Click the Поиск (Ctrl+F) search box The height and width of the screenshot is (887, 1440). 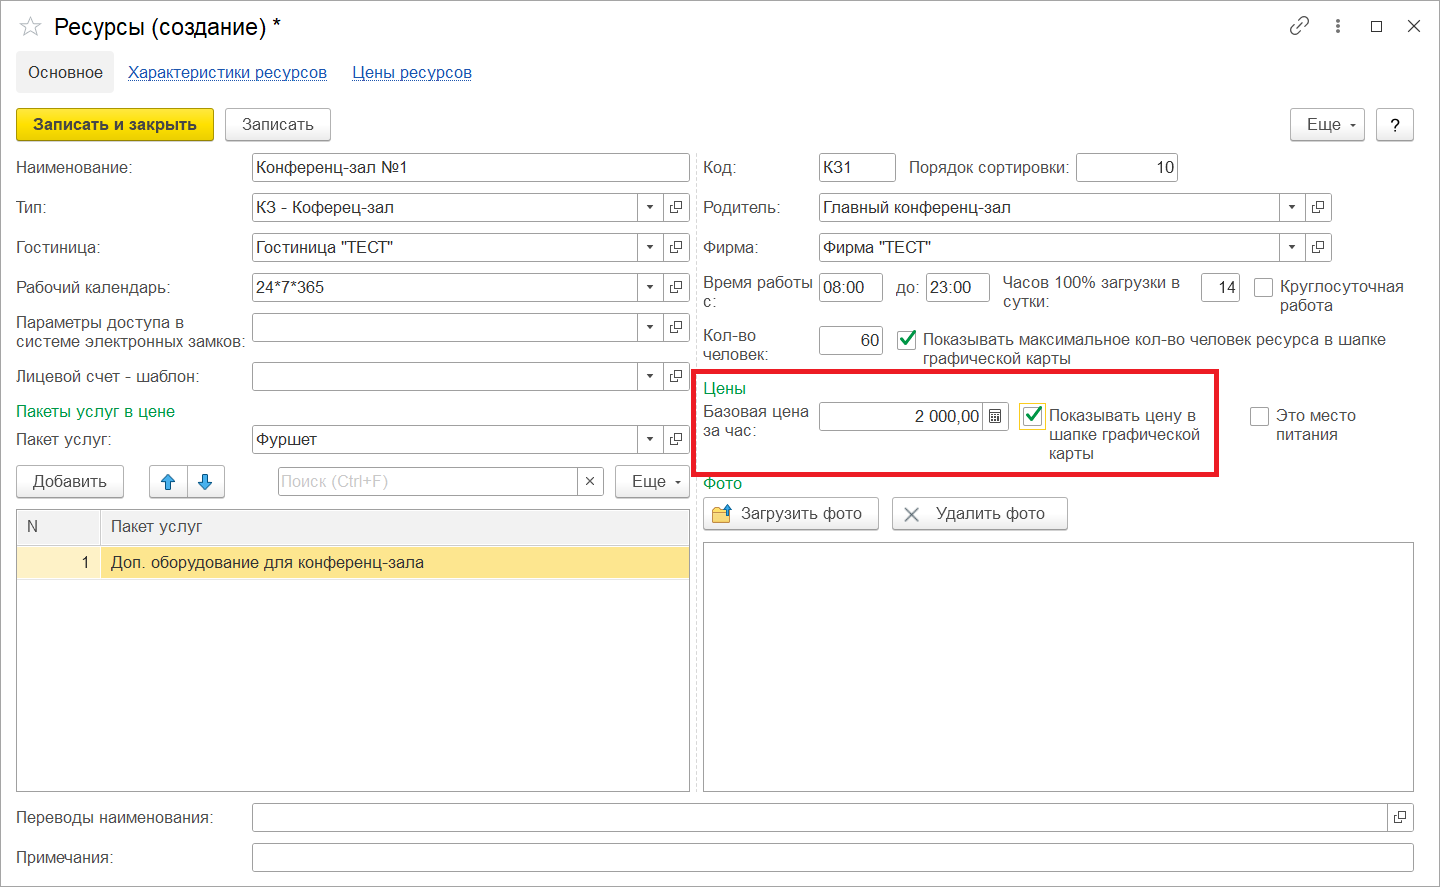(428, 481)
